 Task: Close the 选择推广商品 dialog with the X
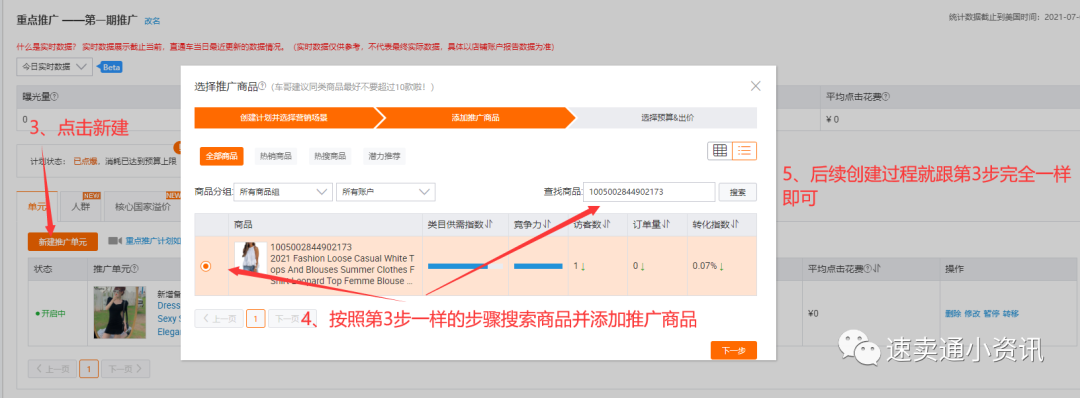coord(756,86)
